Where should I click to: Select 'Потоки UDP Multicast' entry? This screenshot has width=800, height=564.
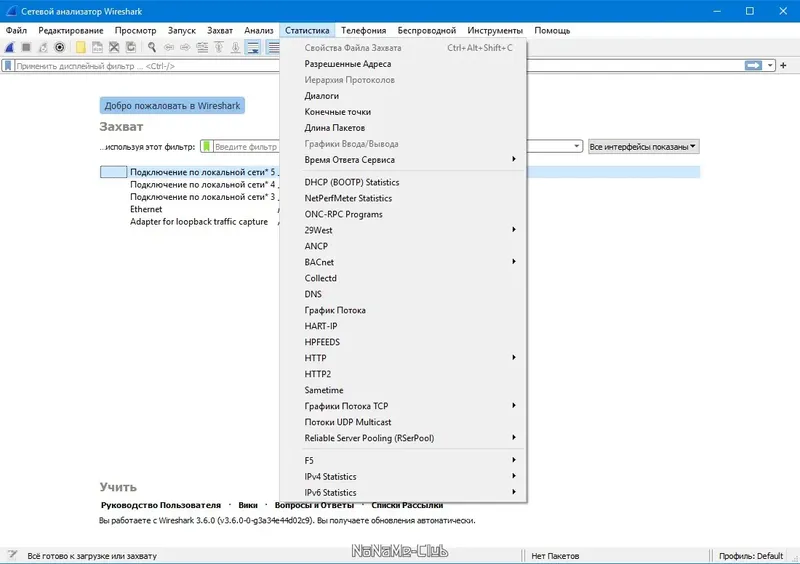click(x=403, y=422)
